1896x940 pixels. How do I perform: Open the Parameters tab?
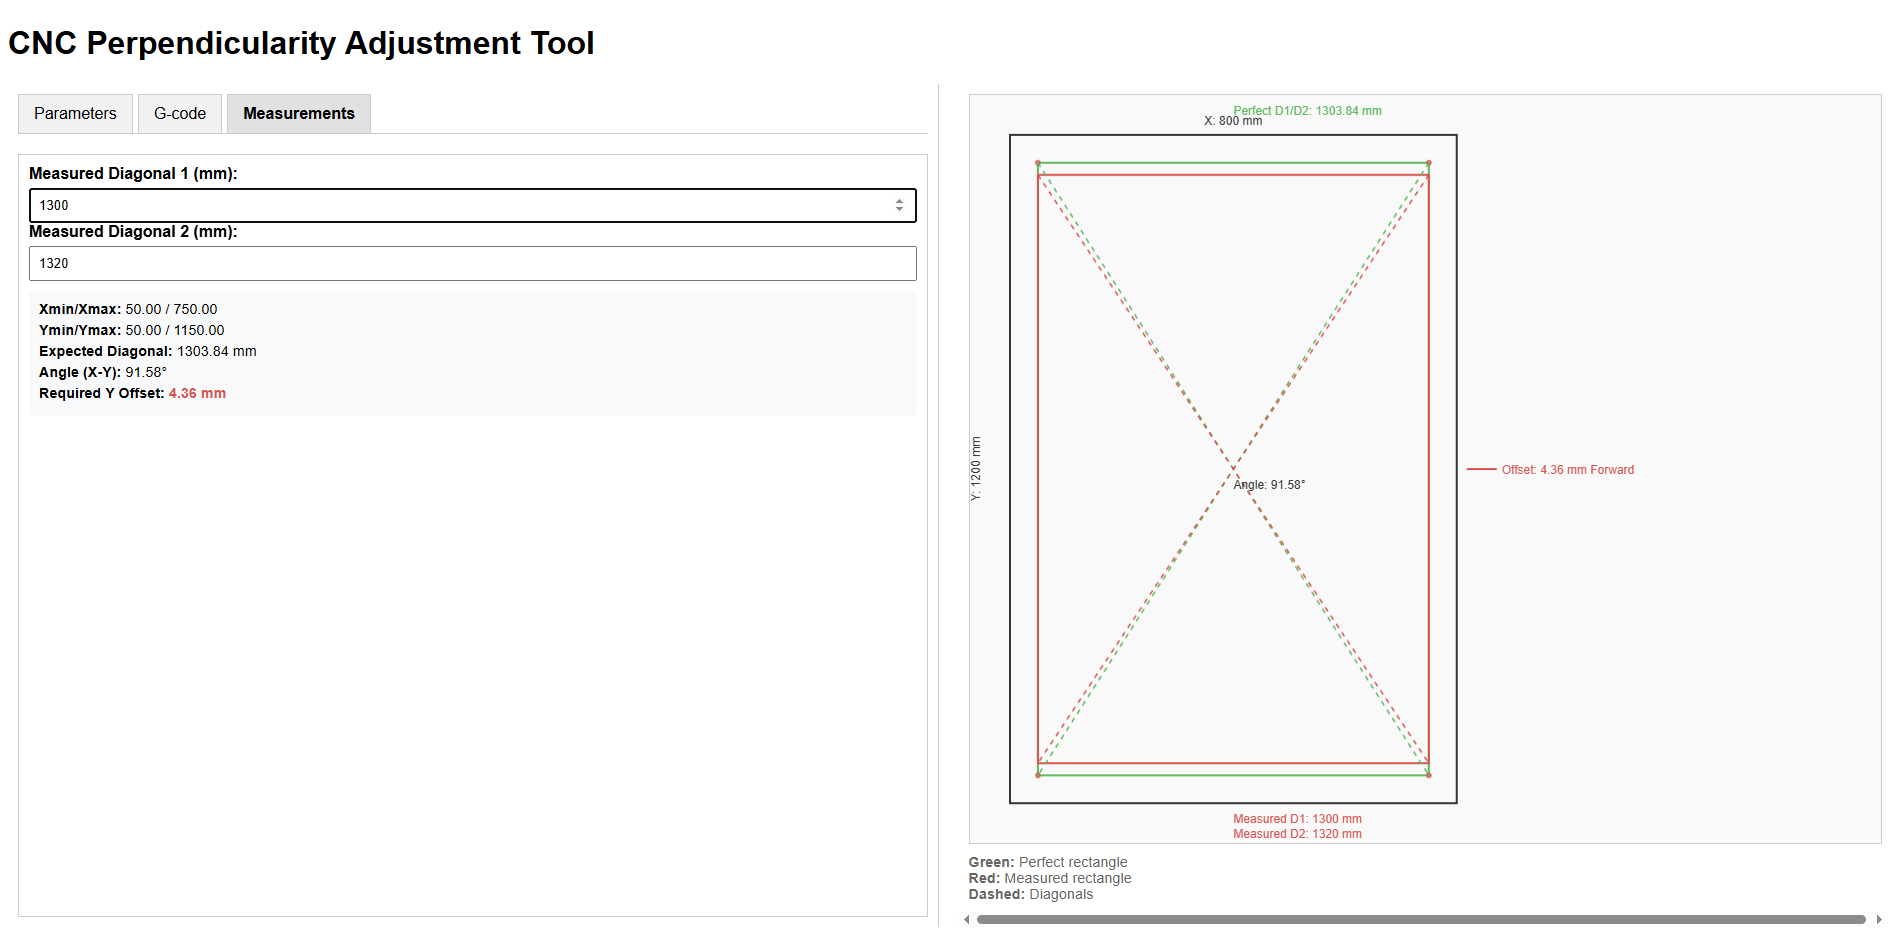pos(75,114)
